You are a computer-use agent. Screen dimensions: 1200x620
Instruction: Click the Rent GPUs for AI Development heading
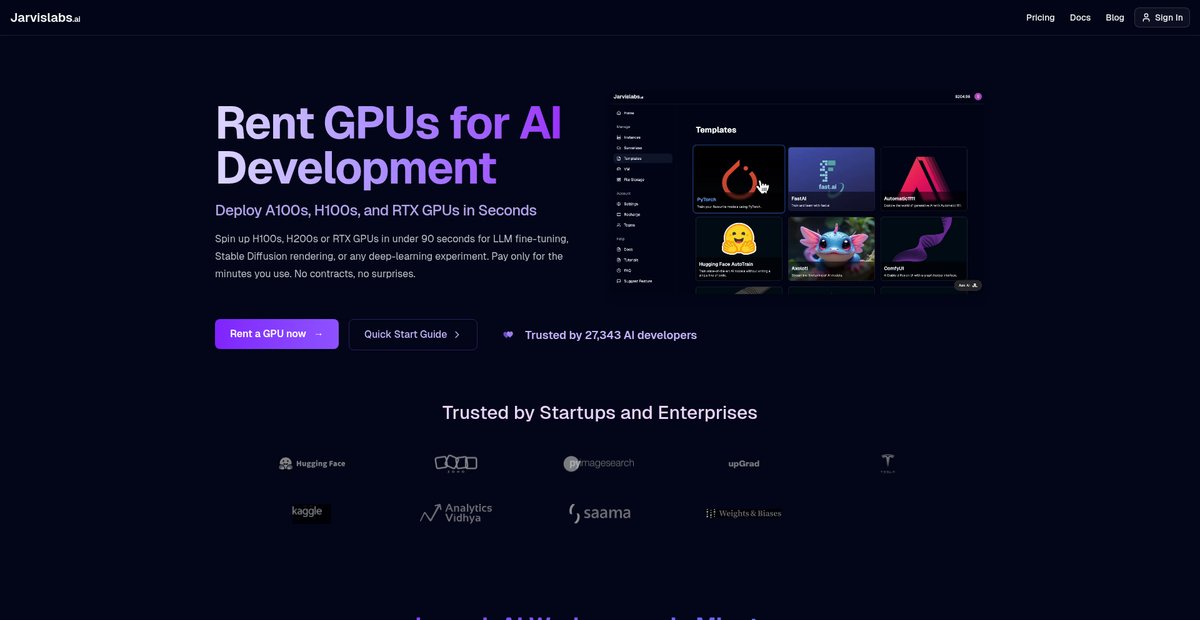[388, 146]
